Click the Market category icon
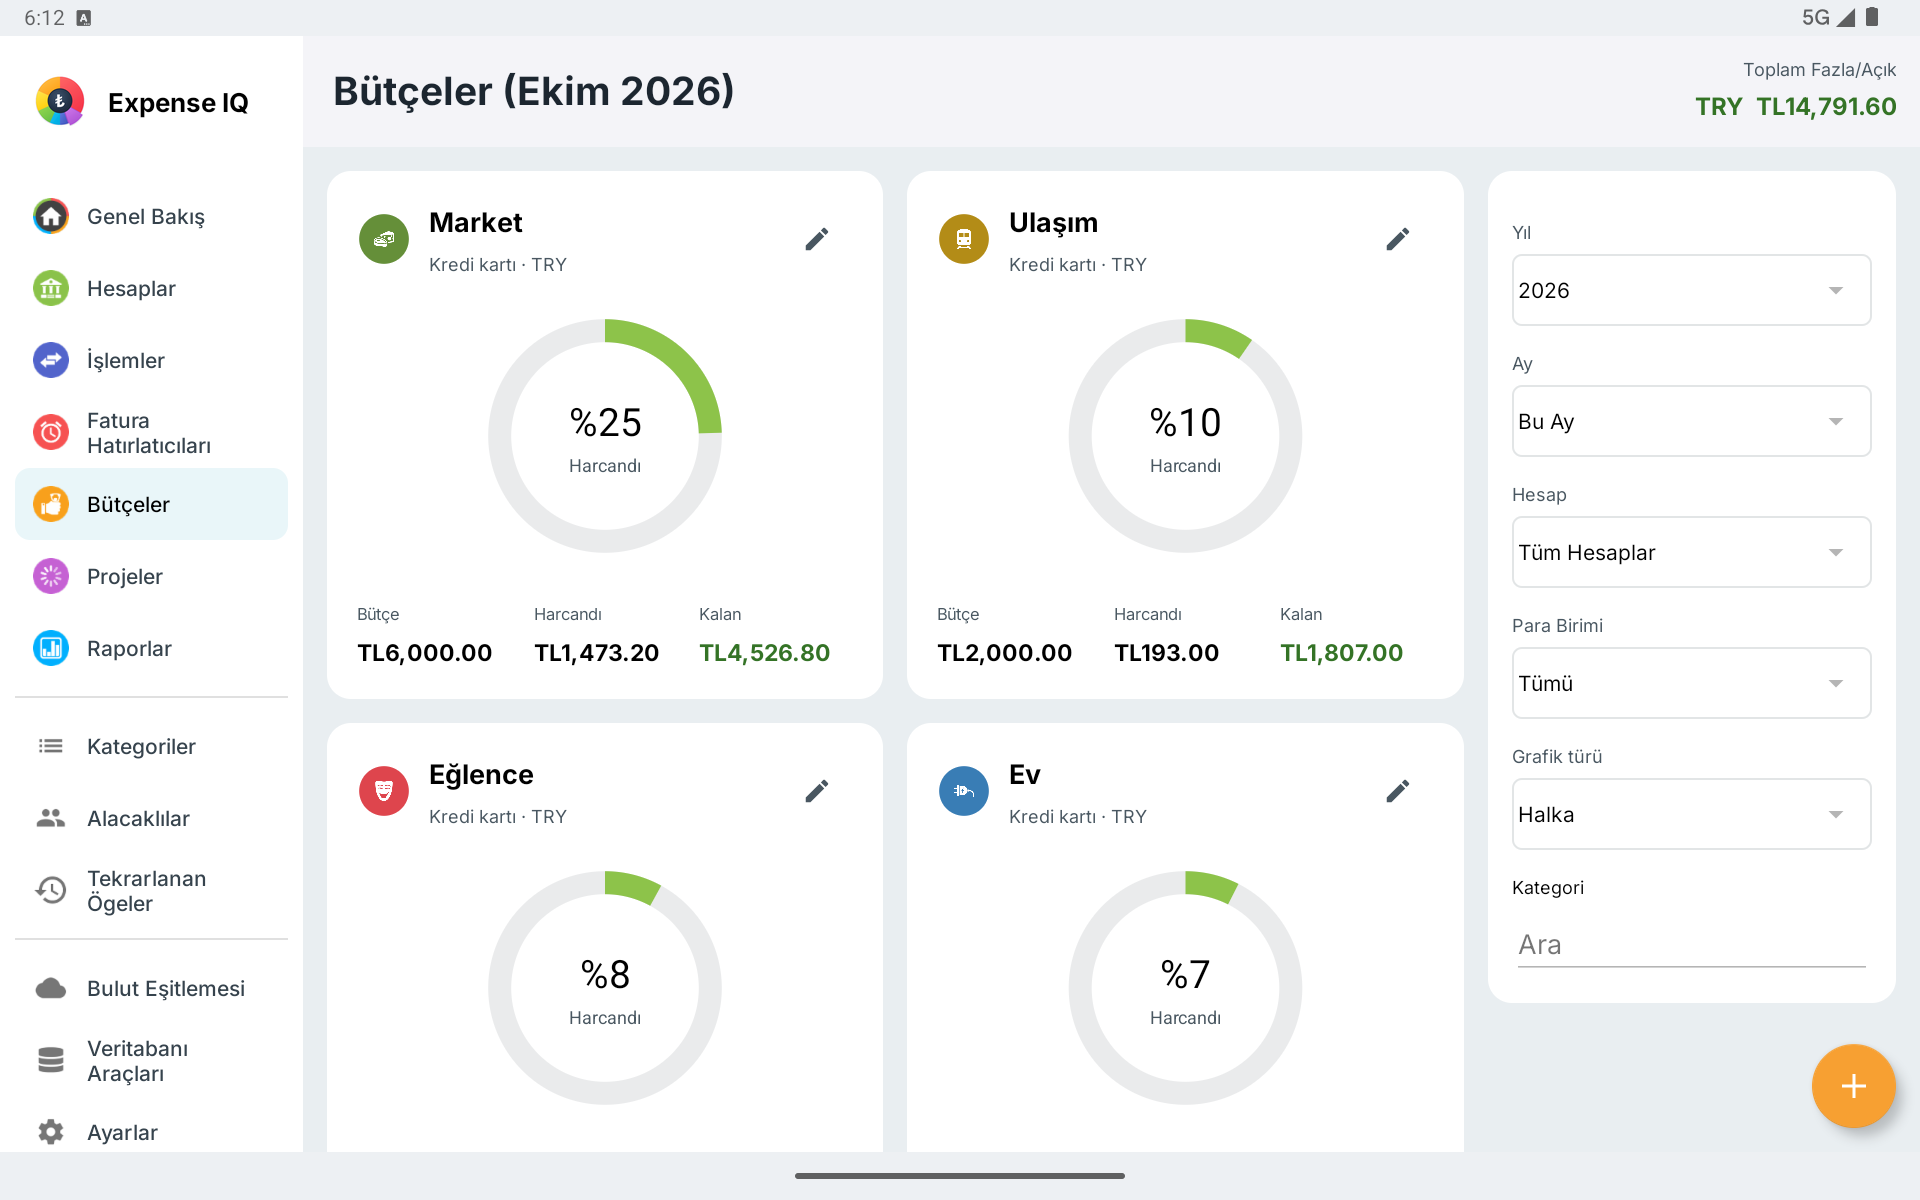Viewport: 1920px width, 1200px height. click(x=384, y=239)
